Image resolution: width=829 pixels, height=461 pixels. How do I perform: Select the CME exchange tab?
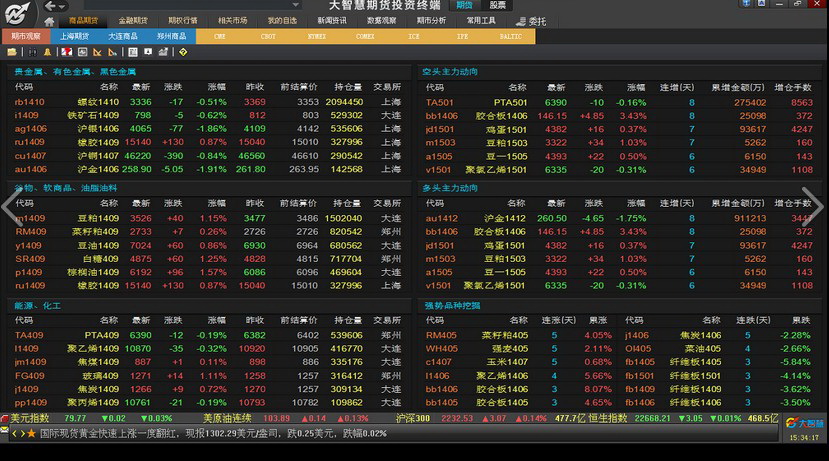(220, 36)
